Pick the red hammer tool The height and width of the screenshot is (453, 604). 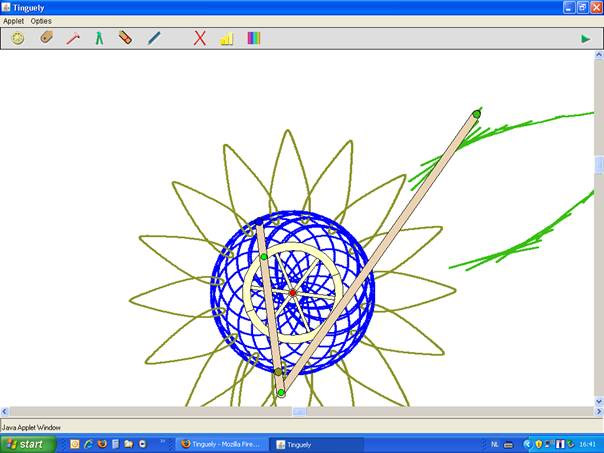(73, 38)
